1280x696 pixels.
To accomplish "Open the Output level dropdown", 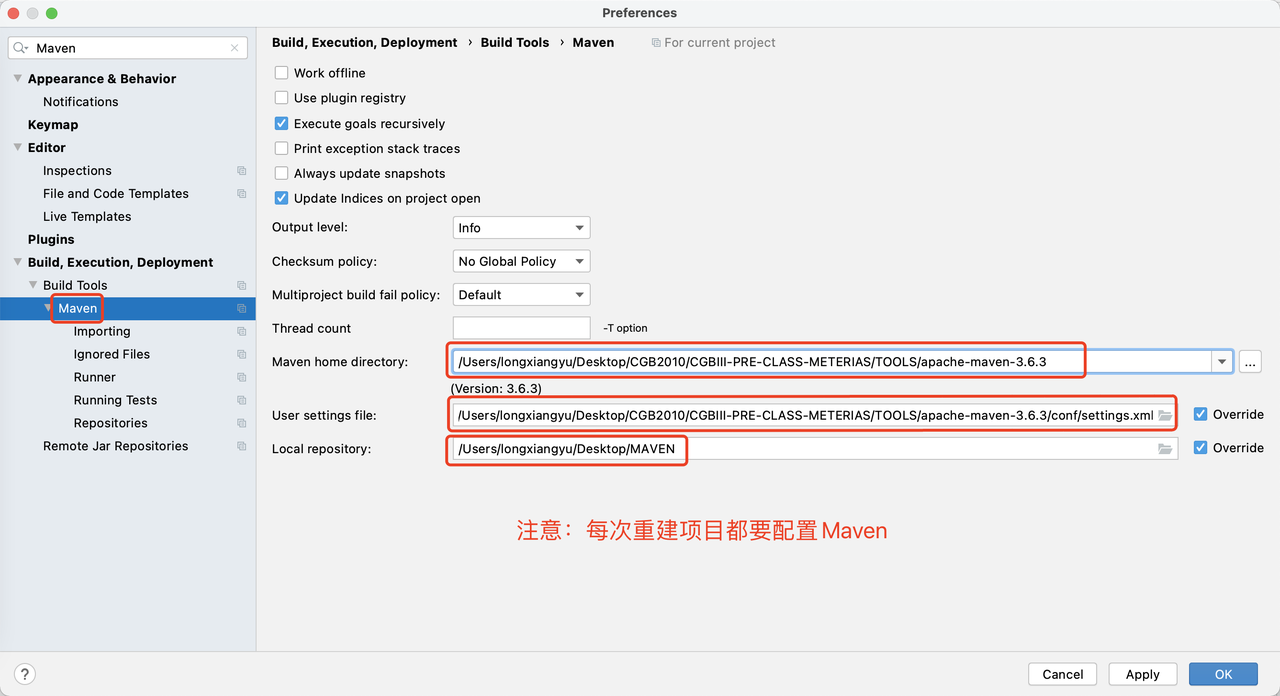I will tap(521, 228).
